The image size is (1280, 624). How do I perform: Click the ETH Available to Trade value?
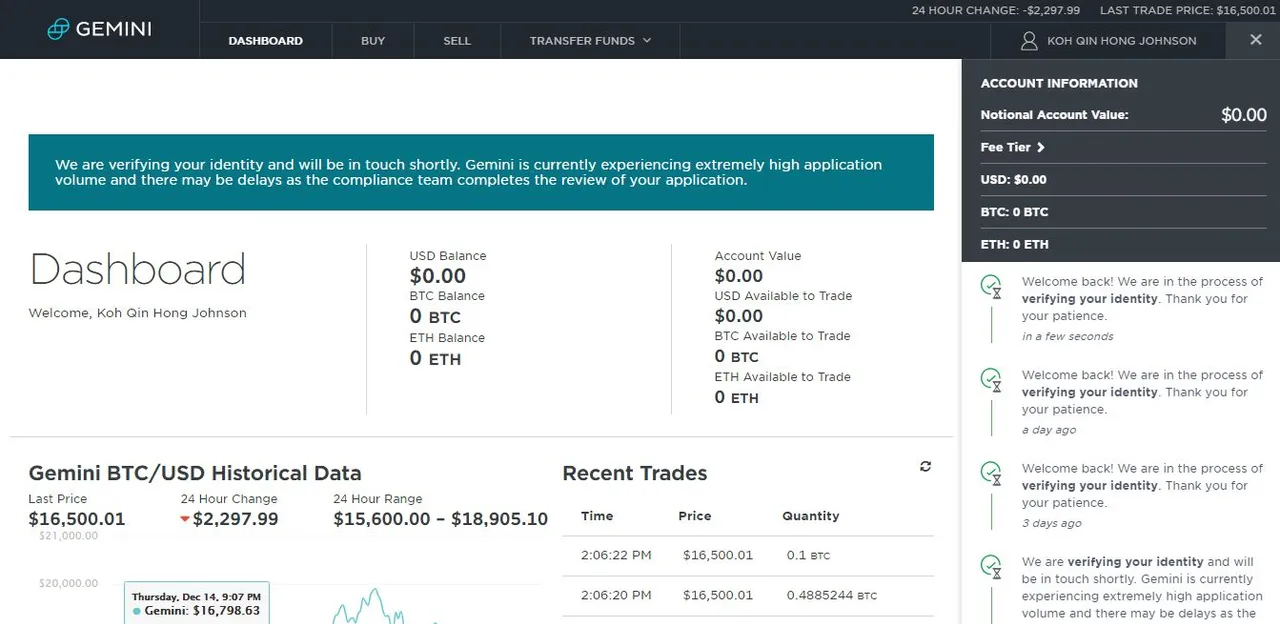[736, 398]
